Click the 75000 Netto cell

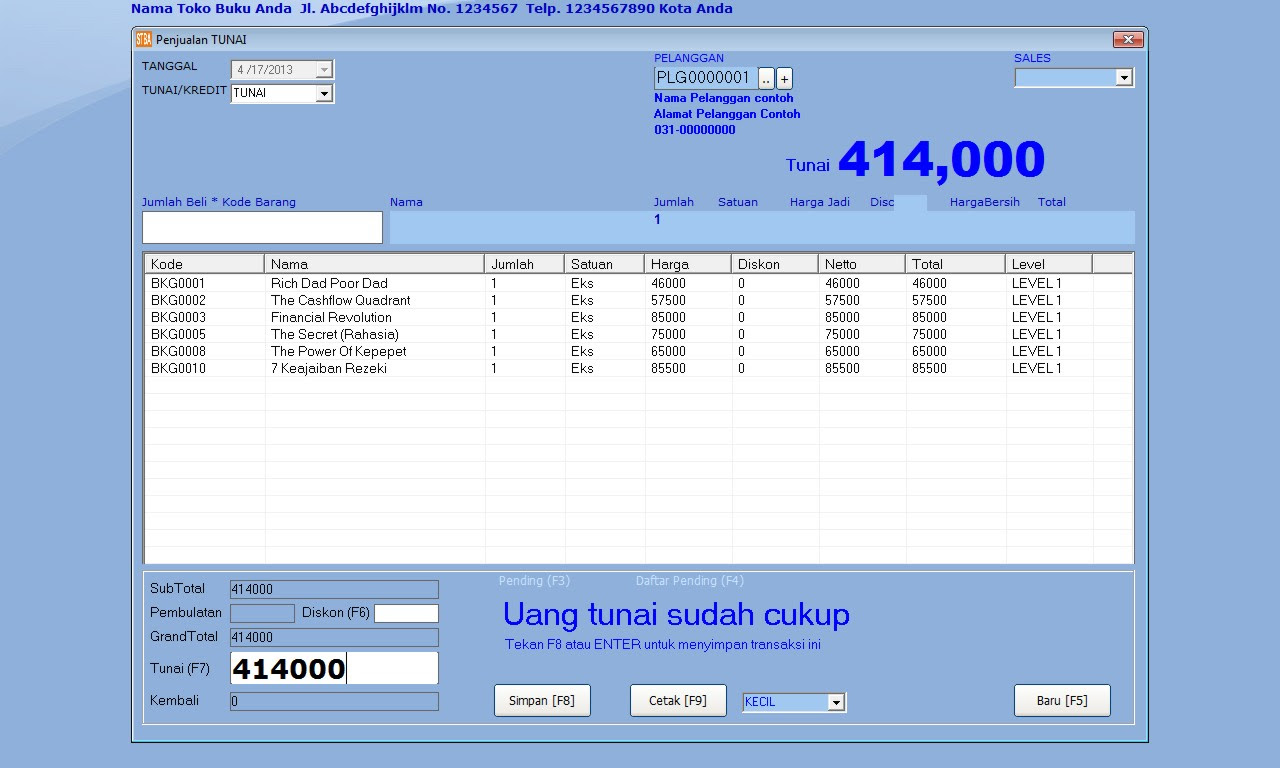[x=842, y=335]
